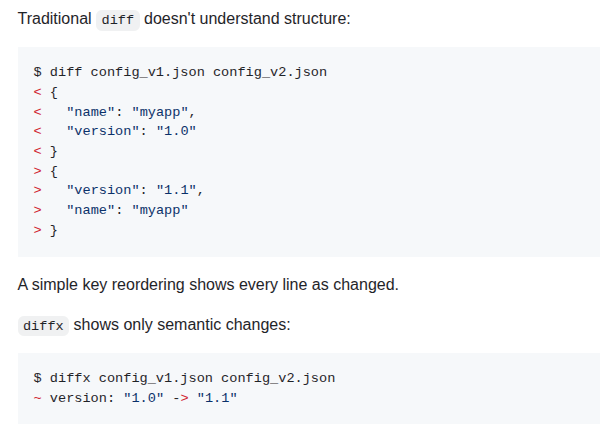Click "config_v2.json" in the diffx command

(x=278, y=378)
